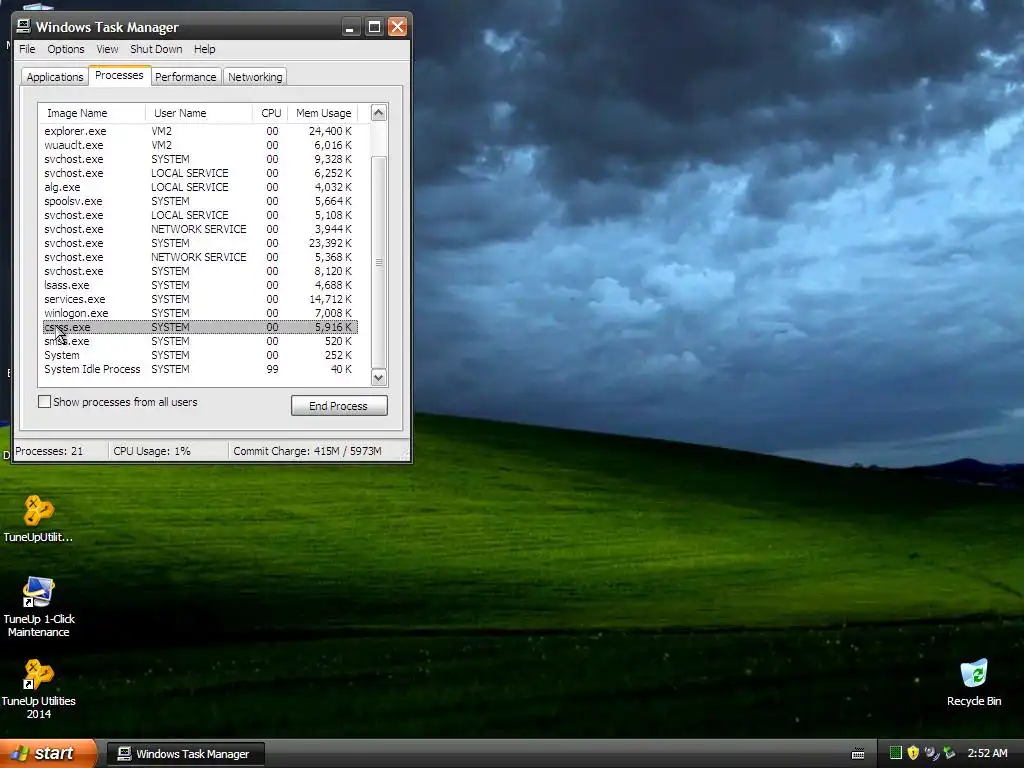Open the File menu
This screenshot has height=768, width=1024.
[27, 49]
